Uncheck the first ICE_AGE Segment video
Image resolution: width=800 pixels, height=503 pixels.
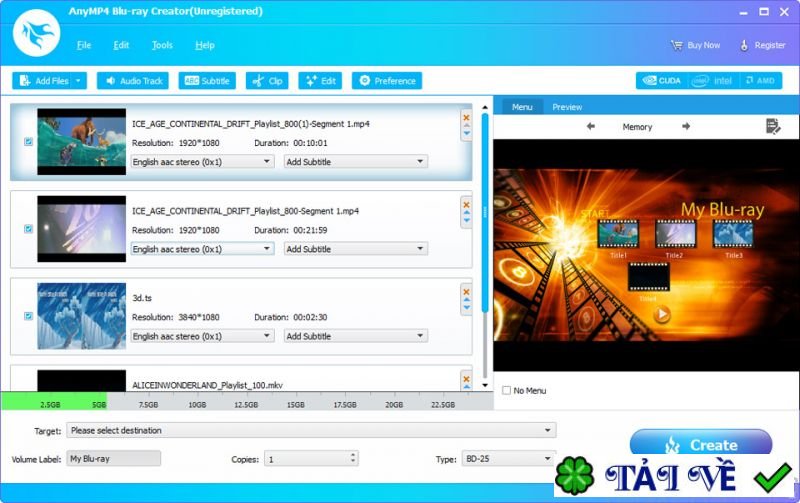coord(27,142)
